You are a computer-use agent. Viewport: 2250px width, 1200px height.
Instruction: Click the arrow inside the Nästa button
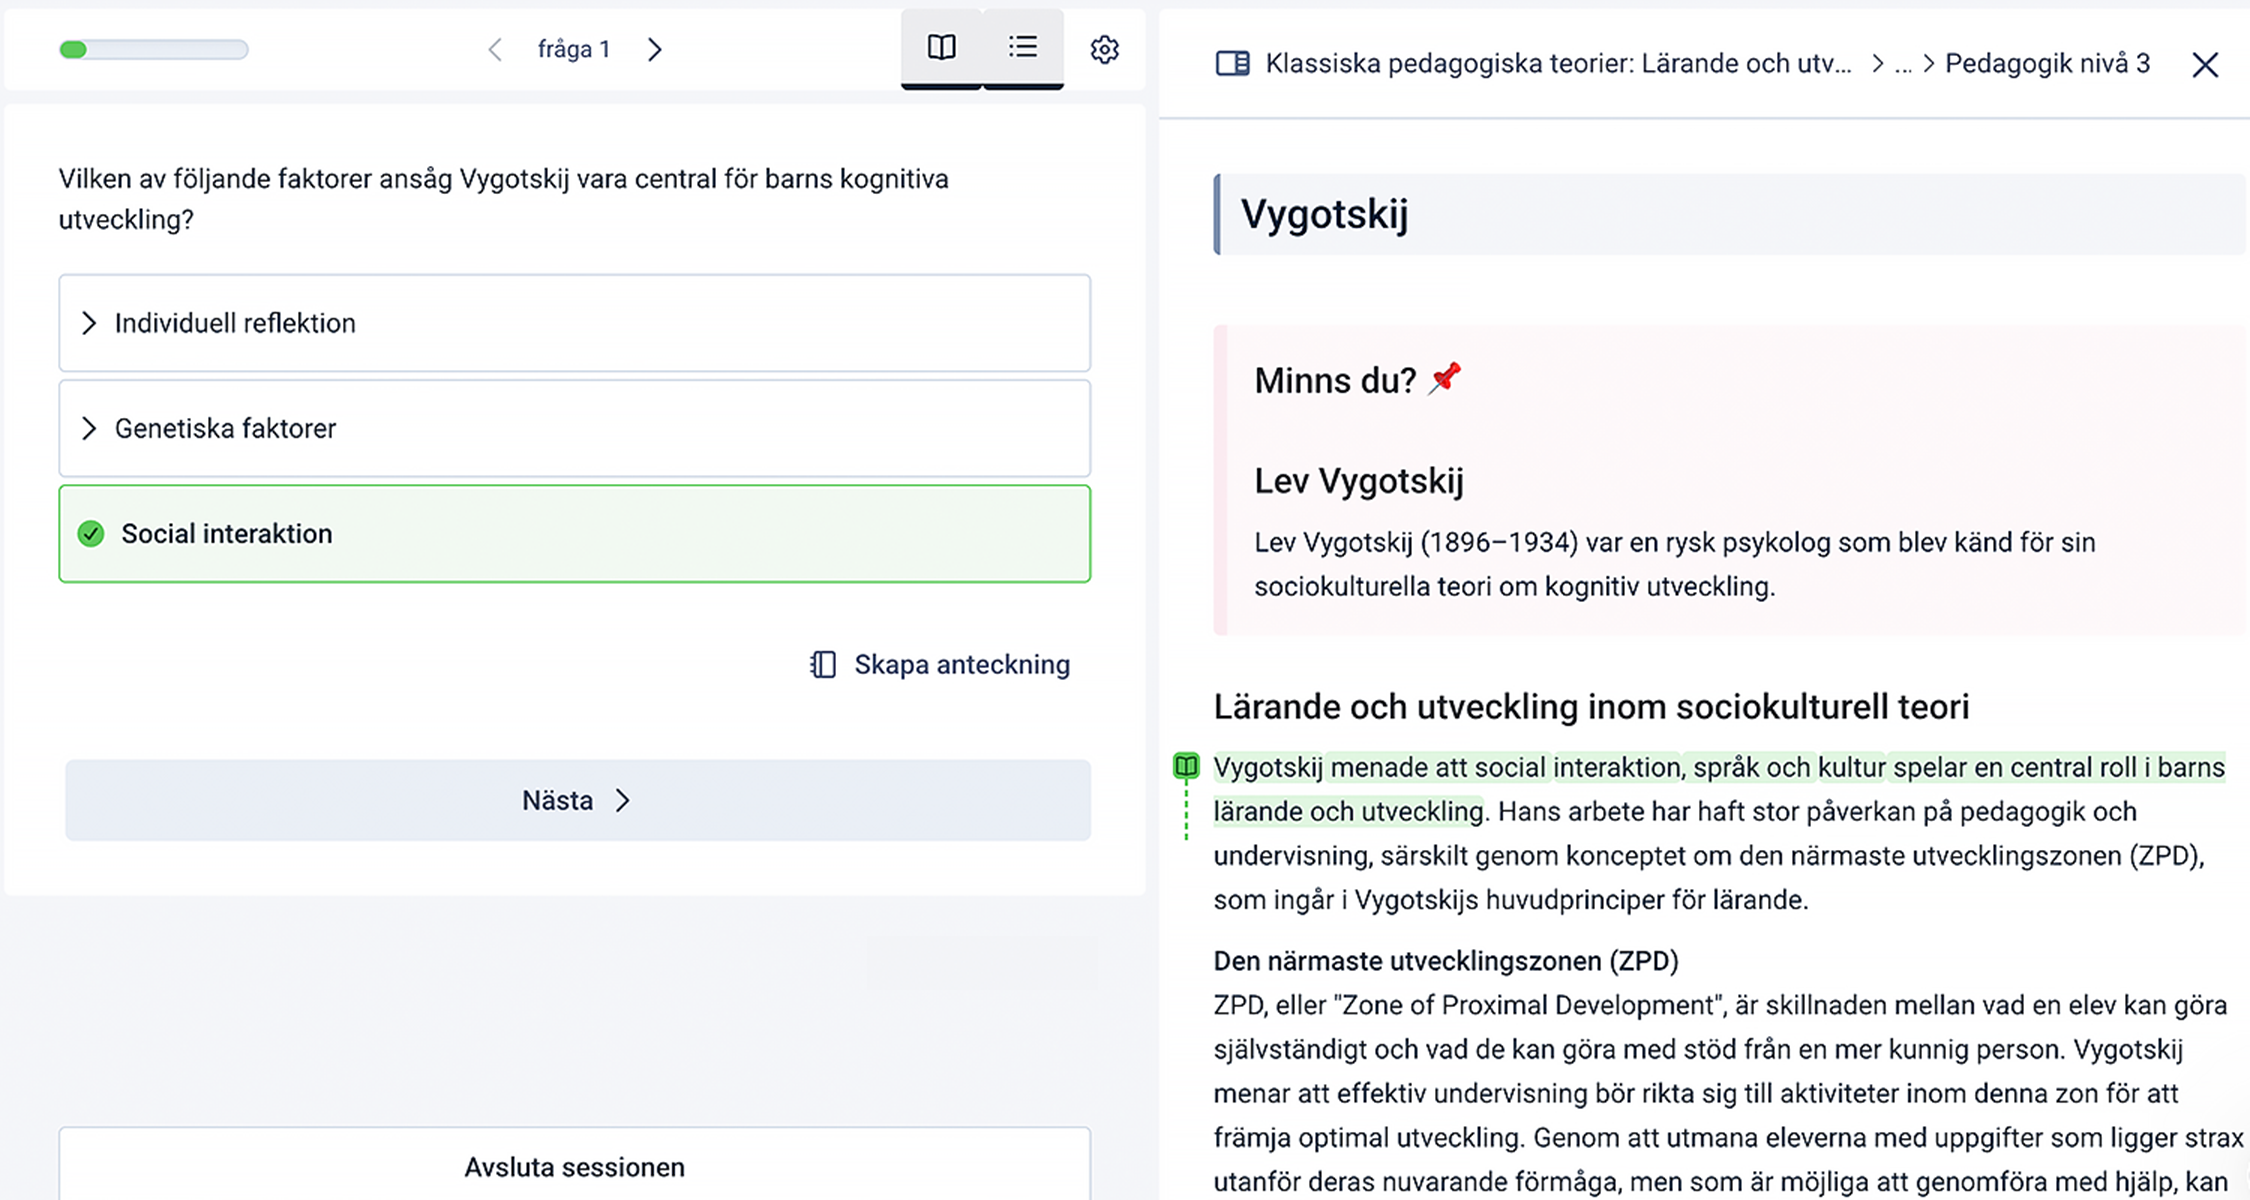623,800
